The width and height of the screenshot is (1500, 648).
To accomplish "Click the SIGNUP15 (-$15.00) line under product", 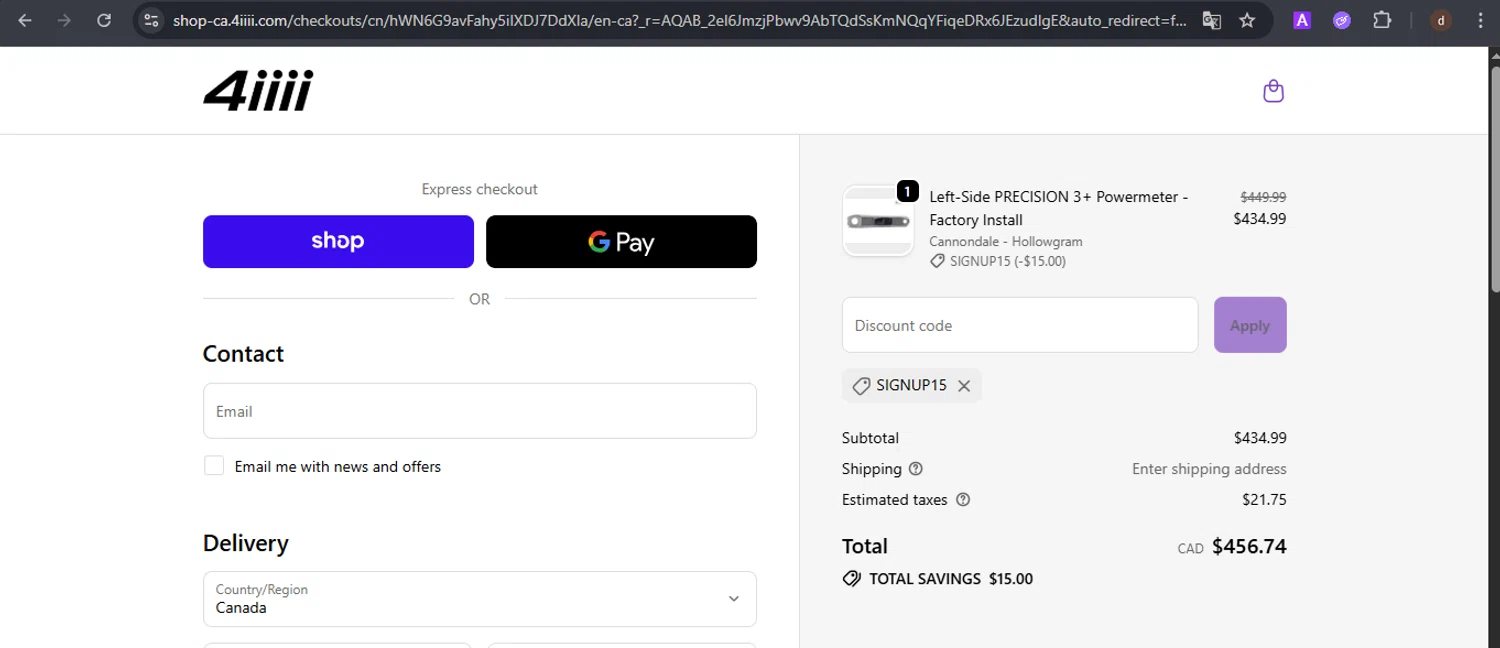I will pyautogui.click(x=998, y=262).
